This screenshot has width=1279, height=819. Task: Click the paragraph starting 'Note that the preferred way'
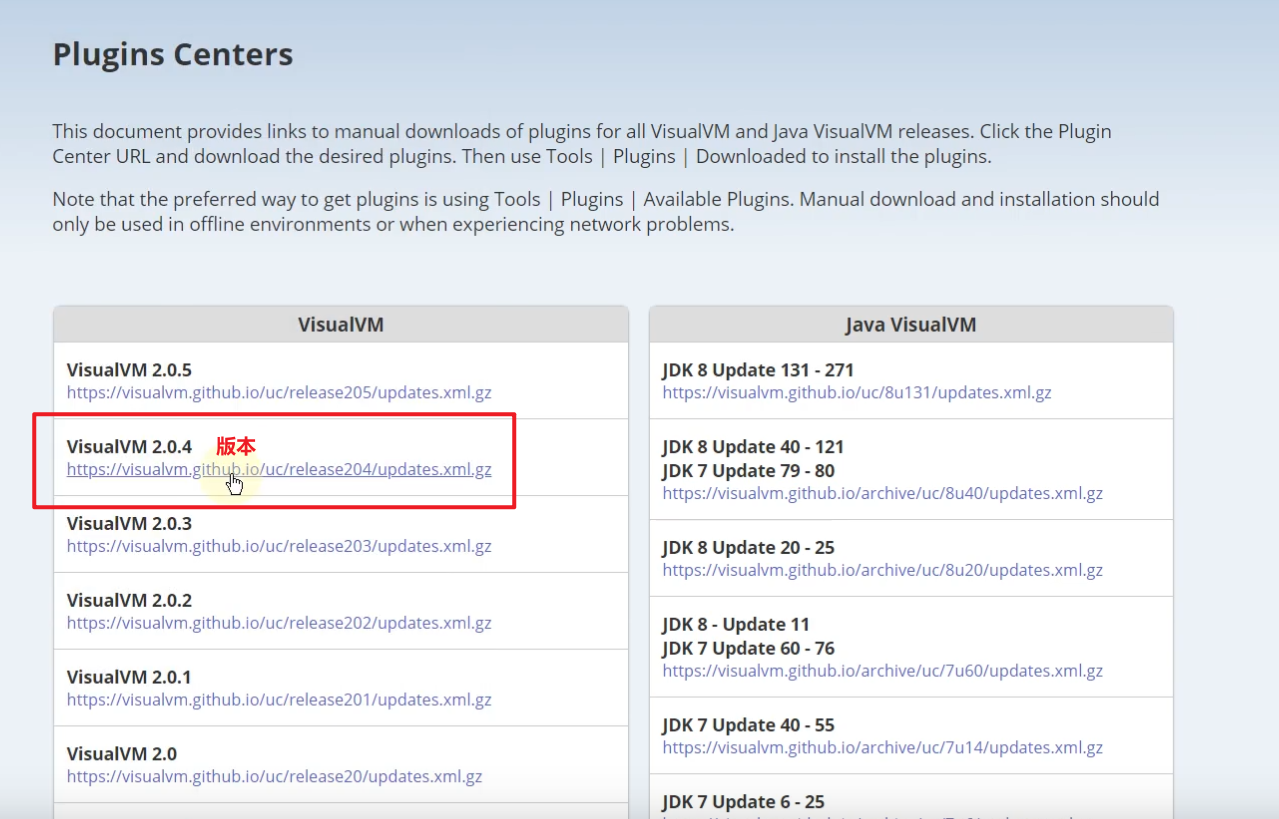[606, 212]
